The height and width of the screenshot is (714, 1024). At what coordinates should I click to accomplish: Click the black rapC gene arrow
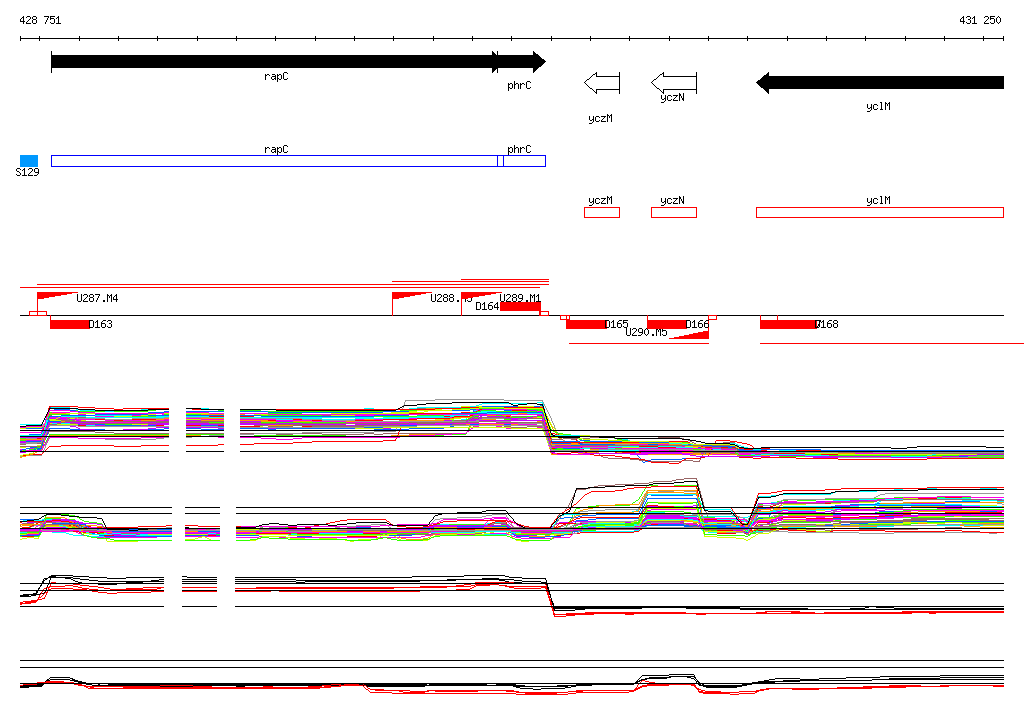(274, 62)
